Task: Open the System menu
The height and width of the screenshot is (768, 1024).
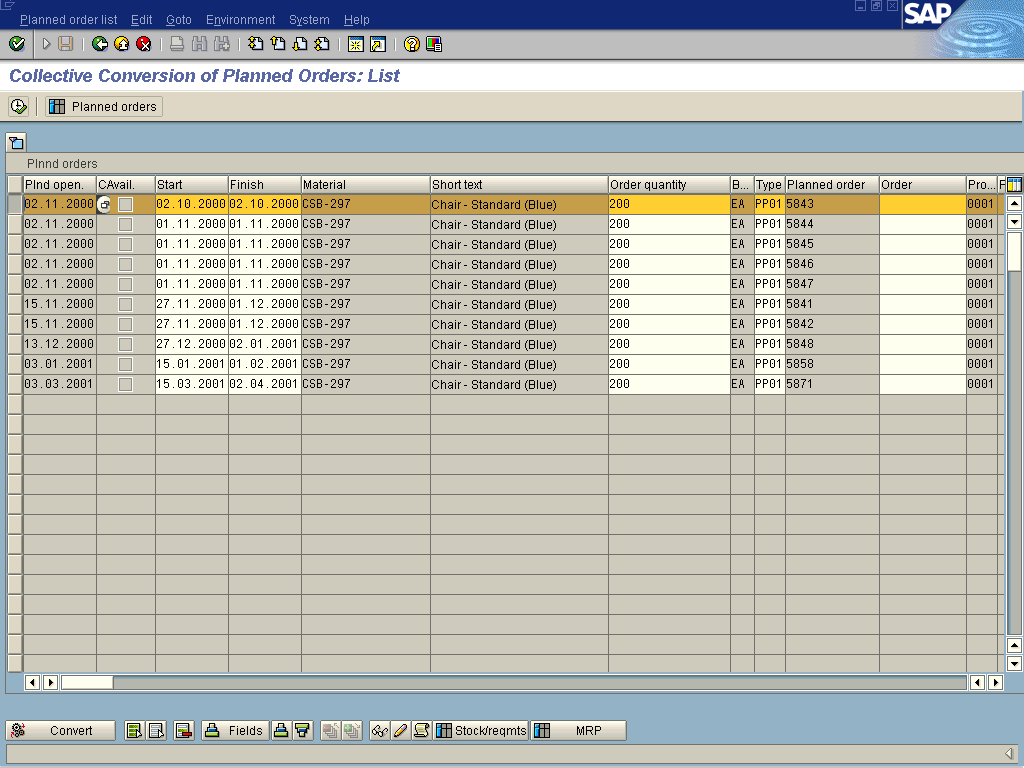Action: [x=309, y=20]
